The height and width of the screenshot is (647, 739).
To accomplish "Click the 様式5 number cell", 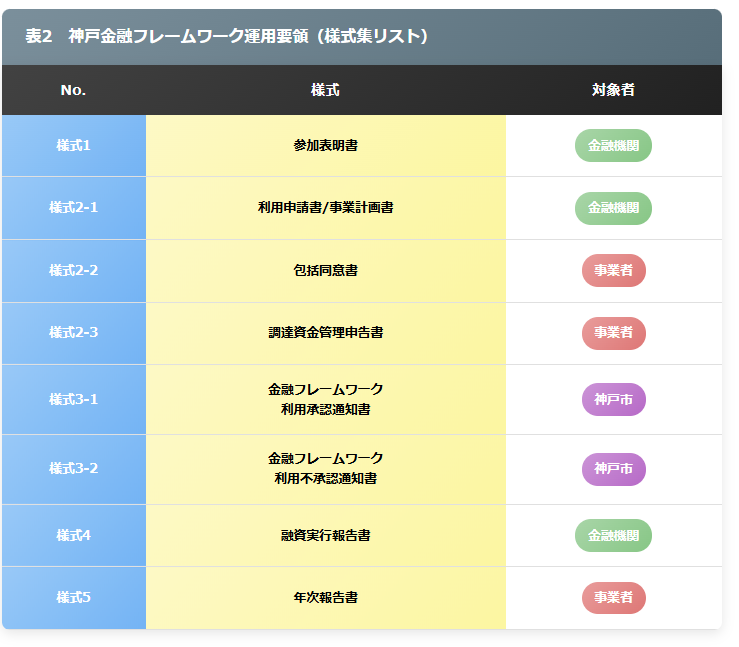I will [x=73, y=598].
